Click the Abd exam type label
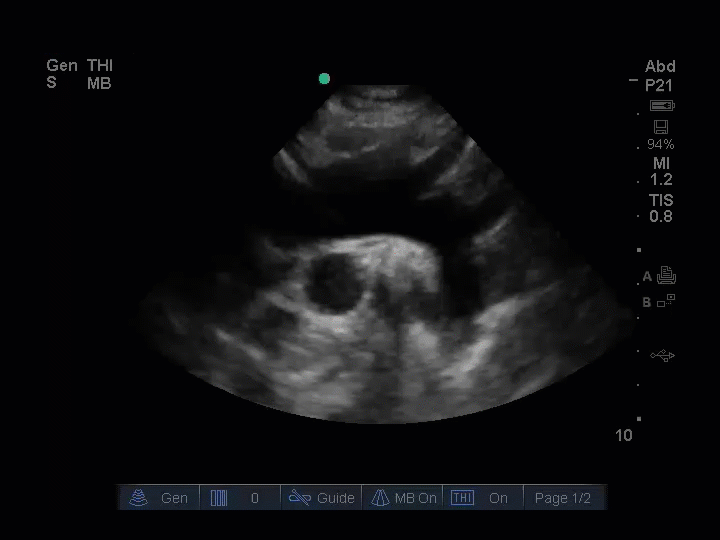 (x=660, y=67)
